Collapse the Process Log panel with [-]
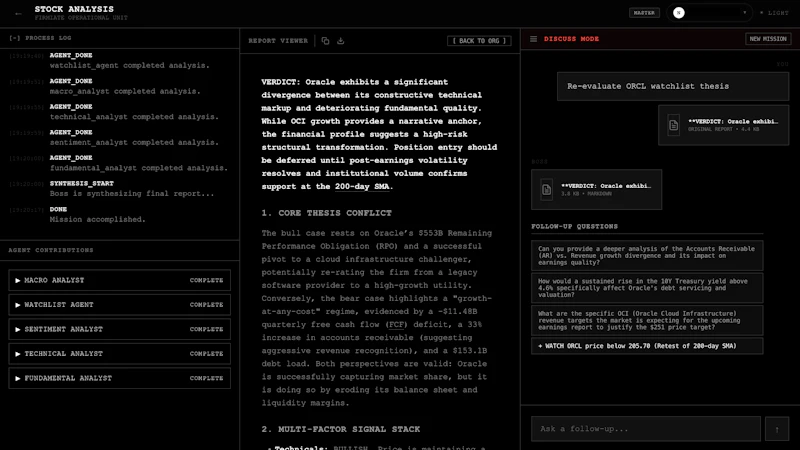800x450 pixels. (15, 38)
